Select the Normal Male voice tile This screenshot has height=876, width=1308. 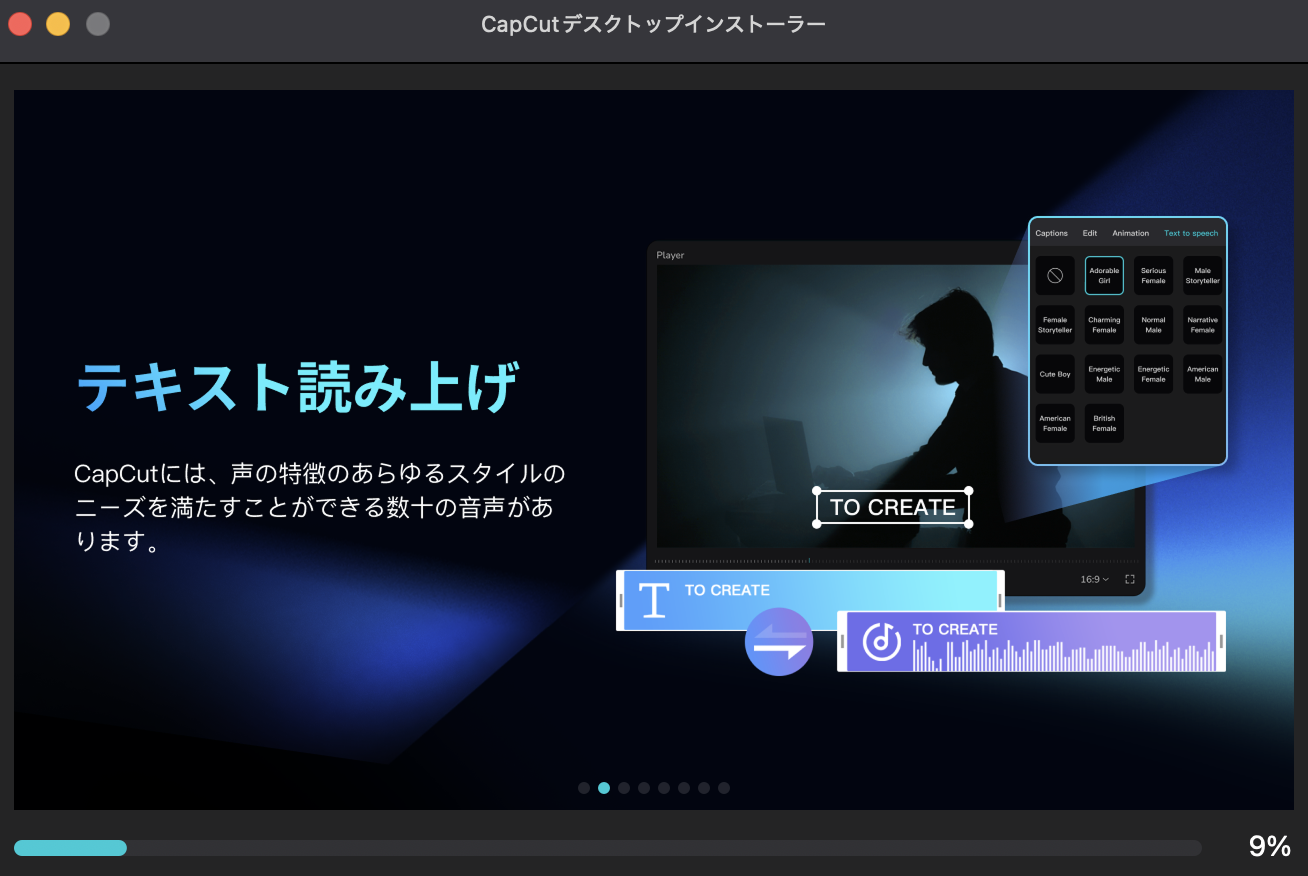(1153, 325)
